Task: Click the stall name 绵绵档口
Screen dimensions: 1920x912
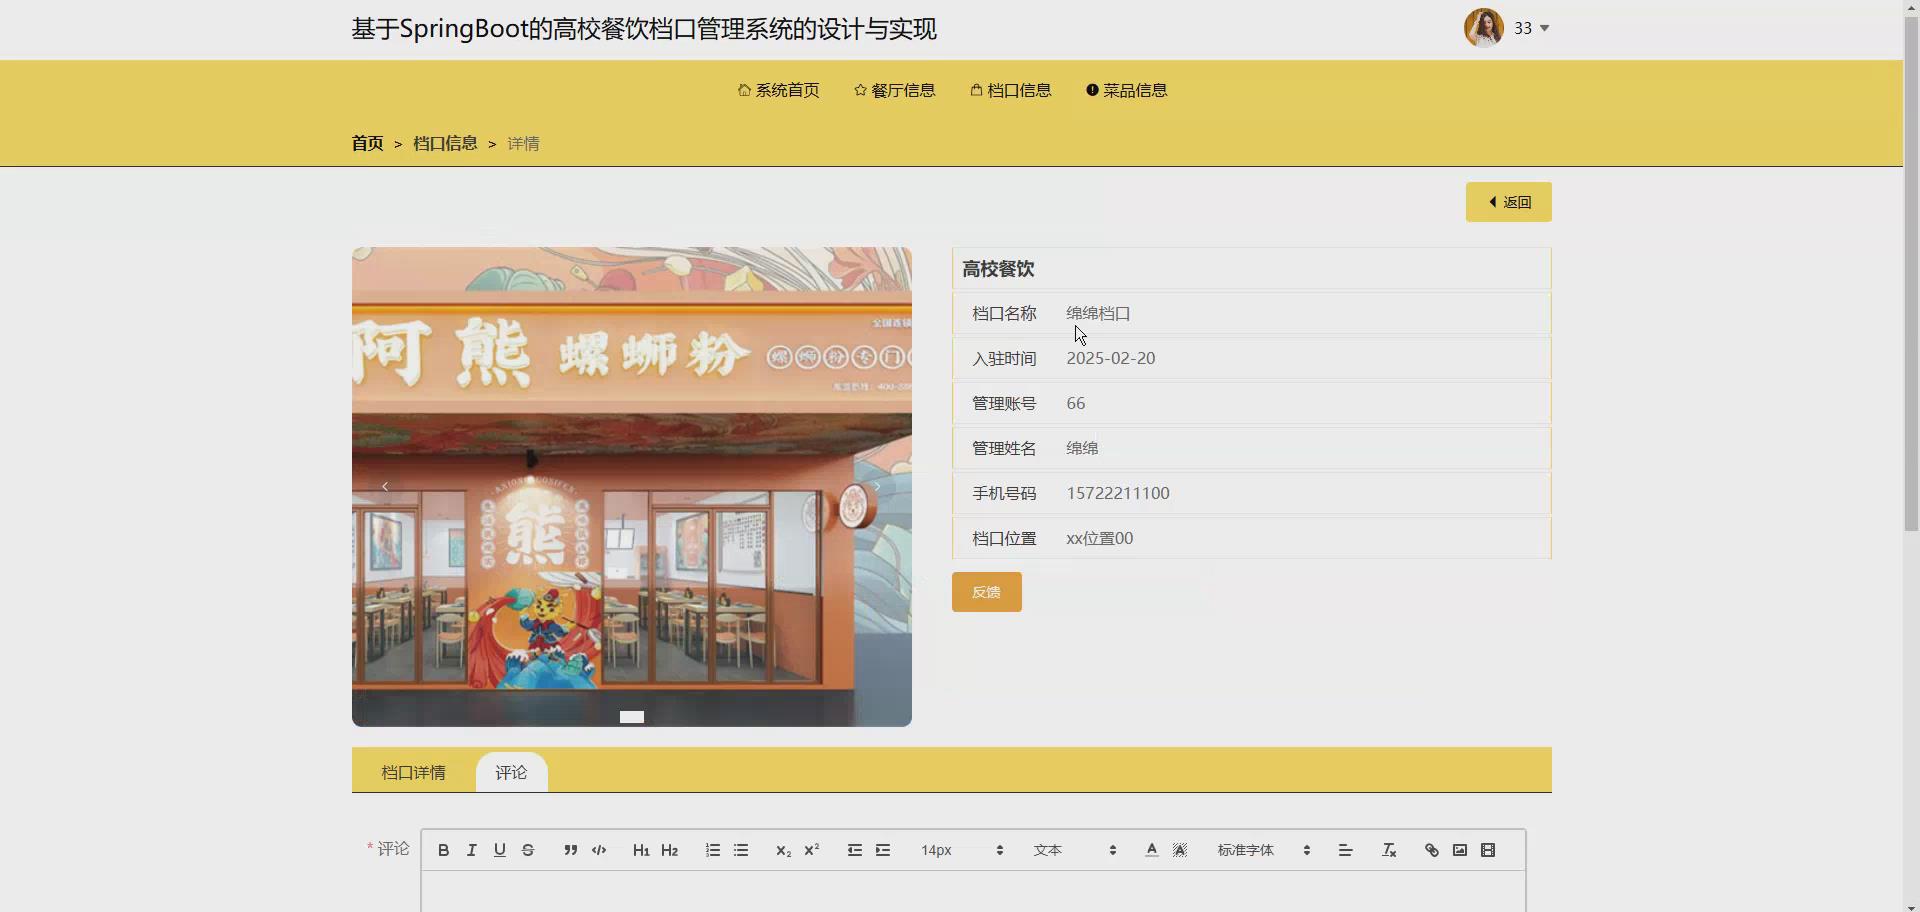Action: pos(1098,313)
